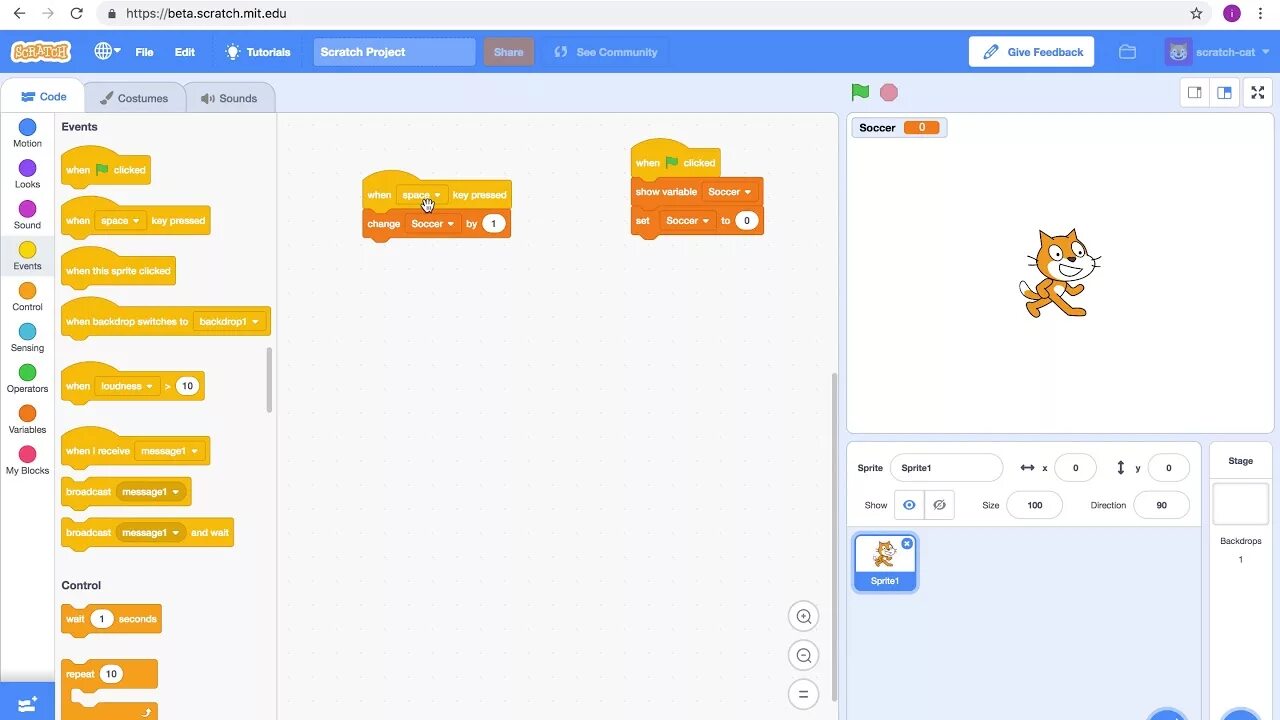Click the green flag to run project
This screenshot has width=1280, height=720.
(x=860, y=92)
